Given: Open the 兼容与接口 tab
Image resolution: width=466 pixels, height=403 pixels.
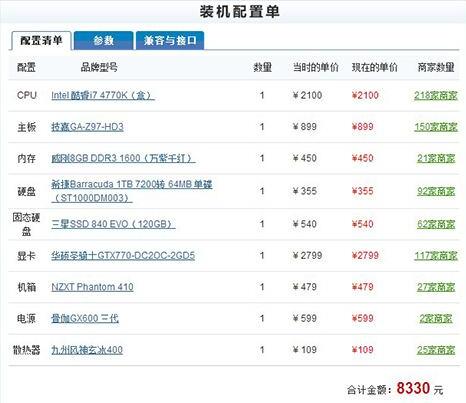Looking at the screenshot, I should point(170,41).
